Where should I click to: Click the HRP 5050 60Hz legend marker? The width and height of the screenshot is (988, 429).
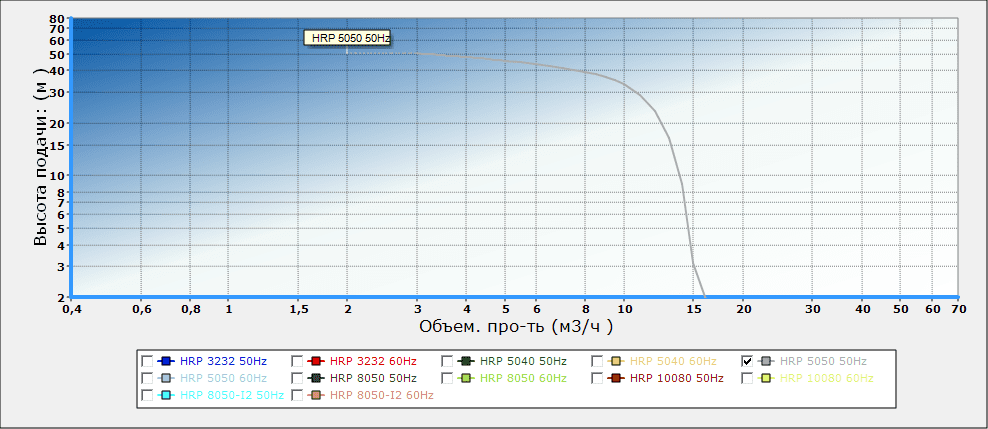pos(166,378)
